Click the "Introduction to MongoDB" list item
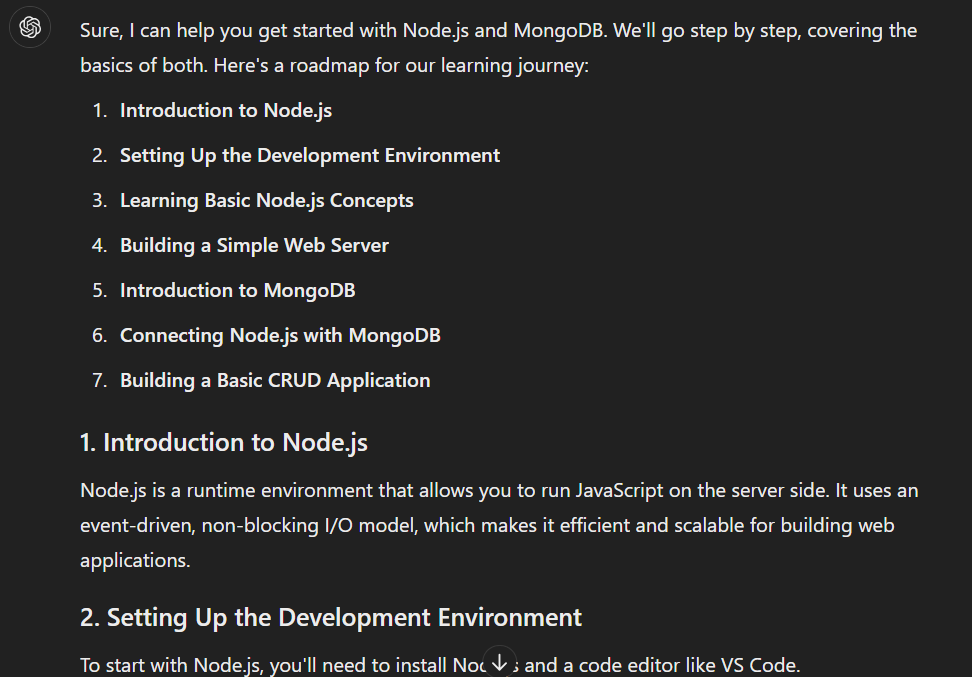 (237, 291)
